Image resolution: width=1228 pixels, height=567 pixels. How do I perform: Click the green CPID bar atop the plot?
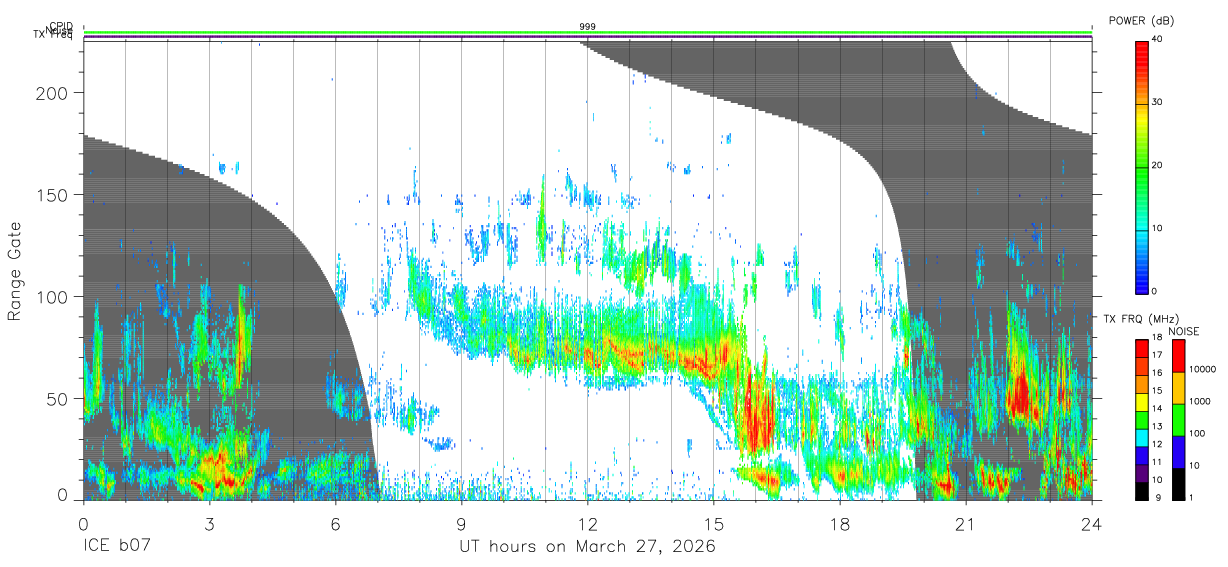coord(587,32)
